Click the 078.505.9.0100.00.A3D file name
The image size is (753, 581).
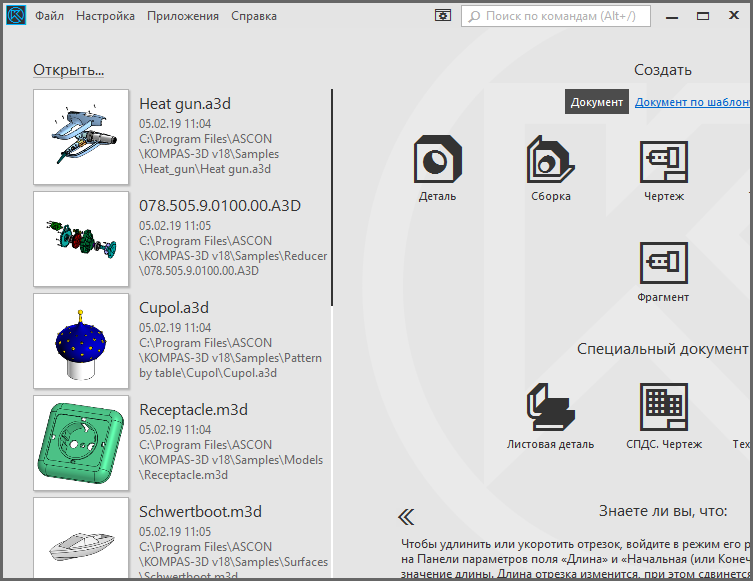click(x=220, y=206)
